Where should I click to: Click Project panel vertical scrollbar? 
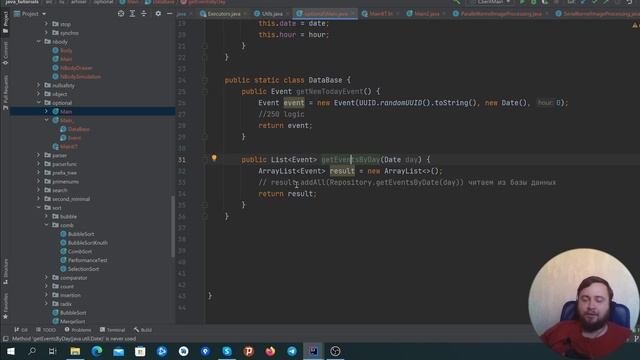pyautogui.click(x=173, y=227)
